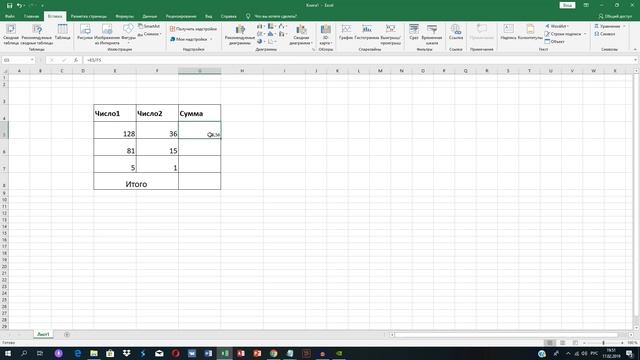
Task: Click the Insert Function fx button
Action: (x=76, y=60)
